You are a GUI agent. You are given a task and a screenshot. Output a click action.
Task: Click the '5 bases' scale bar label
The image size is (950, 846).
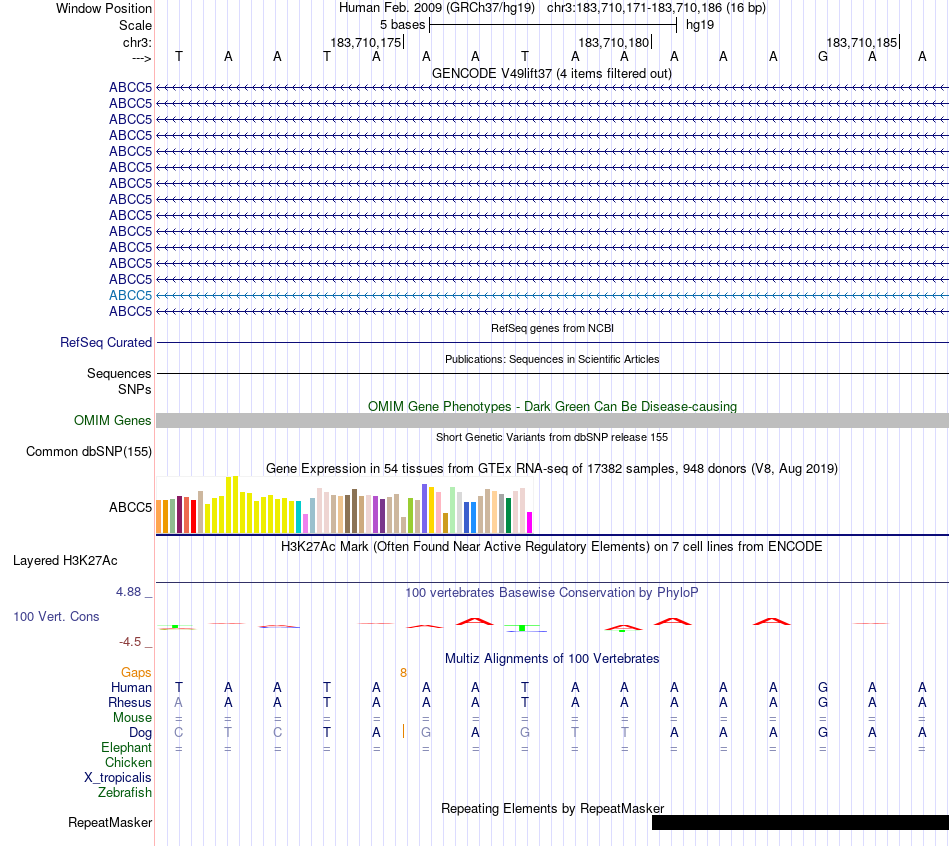coord(403,25)
